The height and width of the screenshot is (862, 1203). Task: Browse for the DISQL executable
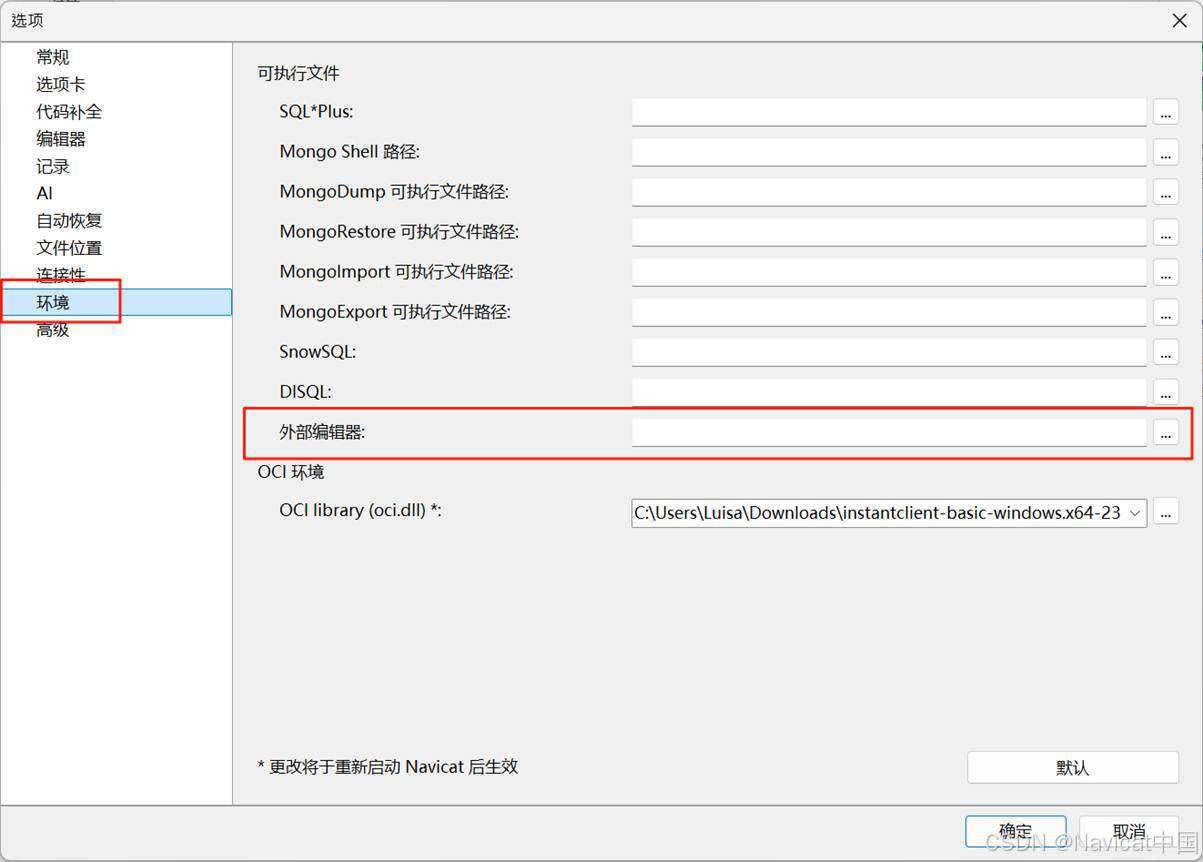[x=1166, y=392]
